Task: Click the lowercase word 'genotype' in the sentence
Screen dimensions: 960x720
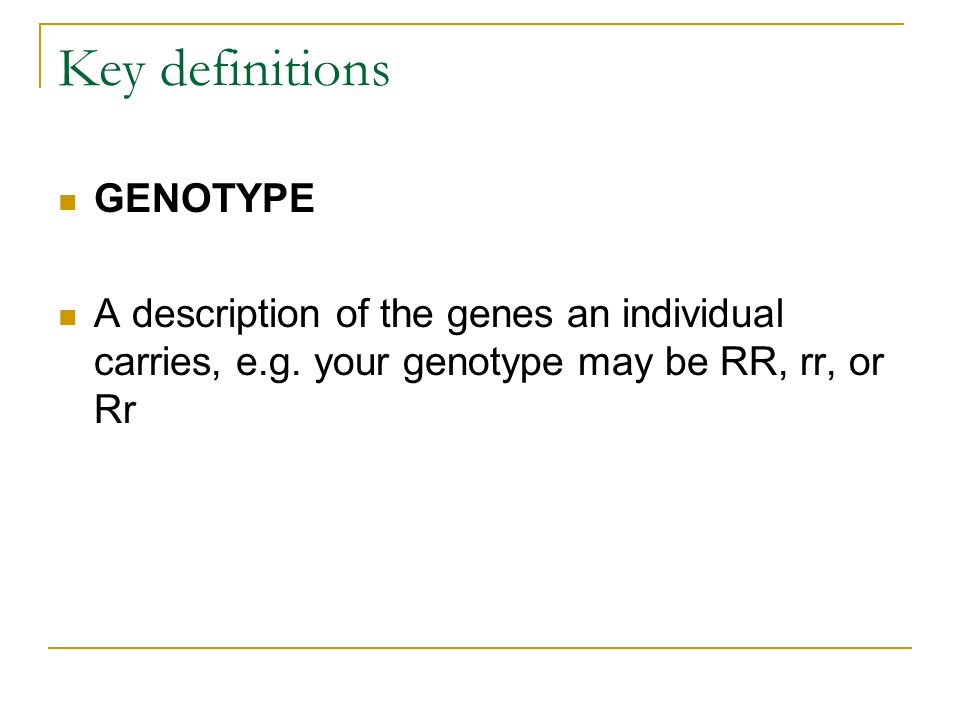Action: coord(483,365)
